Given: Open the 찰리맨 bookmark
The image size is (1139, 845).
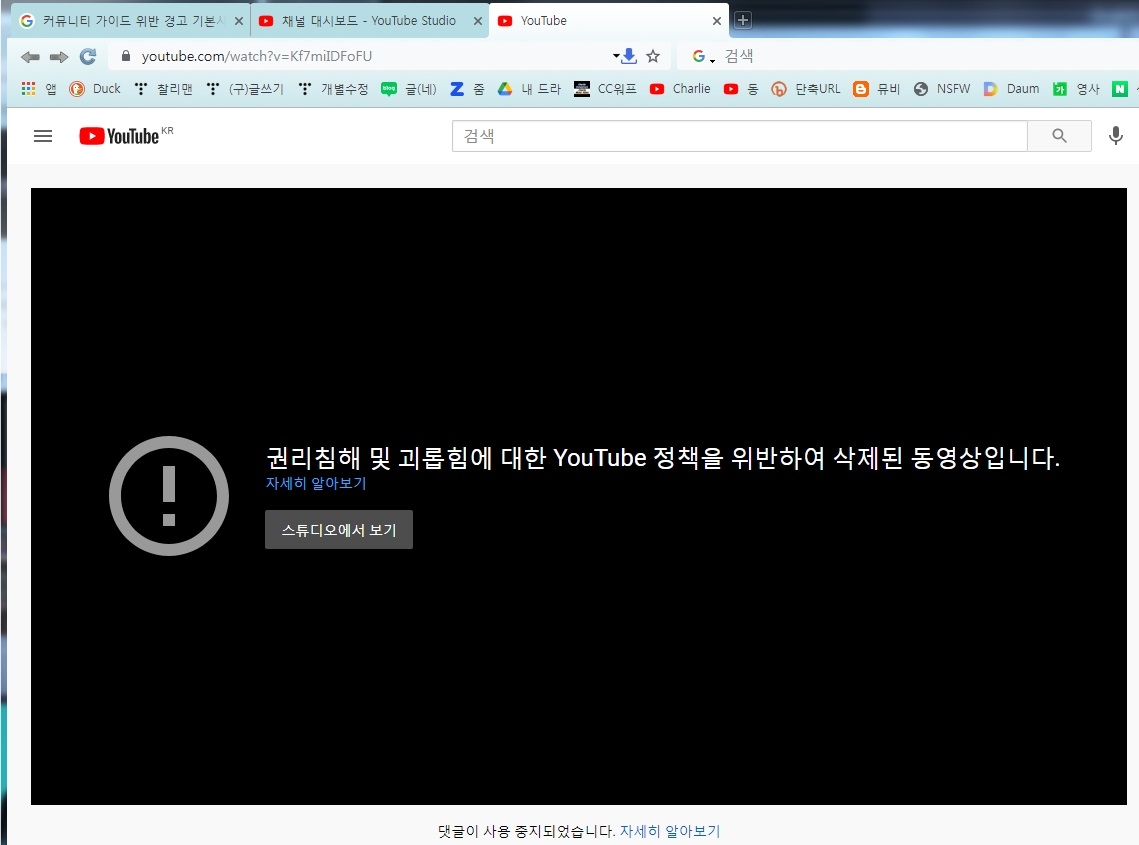Looking at the screenshot, I should click(x=163, y=89).
